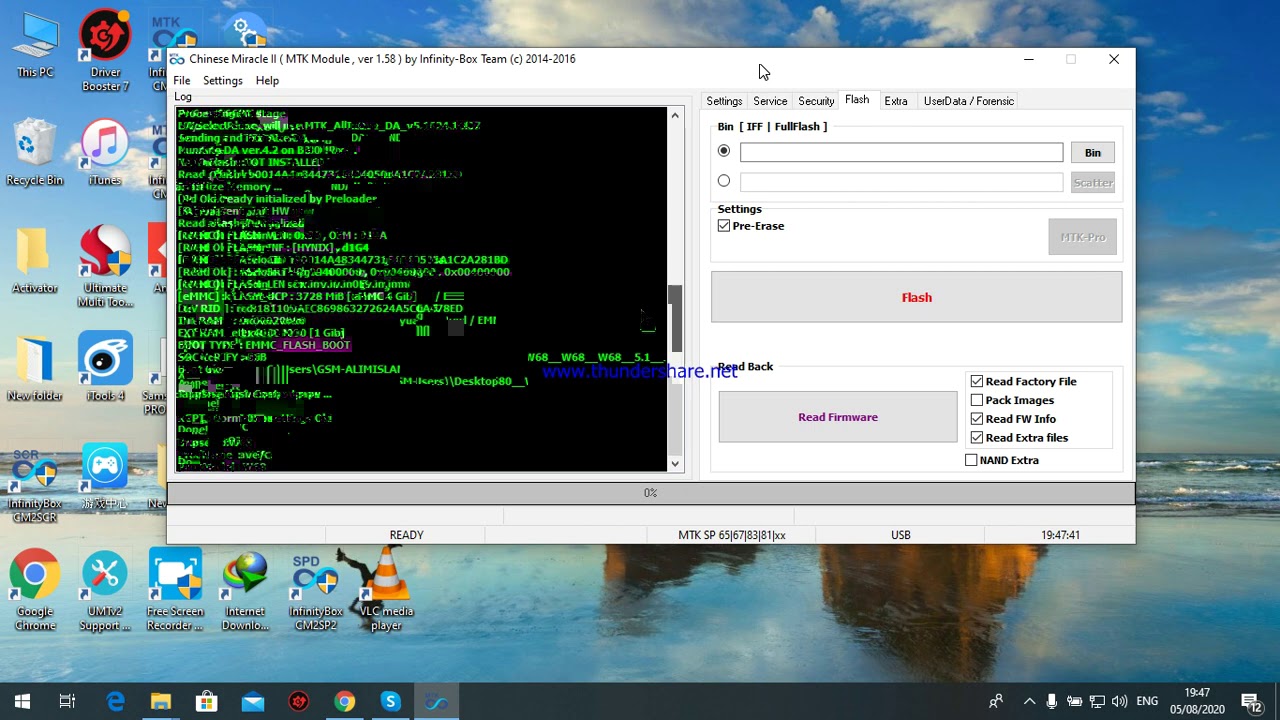Launch iTunes from the desktop
The height and width of the screenshot is (720, 1280).
105,153
